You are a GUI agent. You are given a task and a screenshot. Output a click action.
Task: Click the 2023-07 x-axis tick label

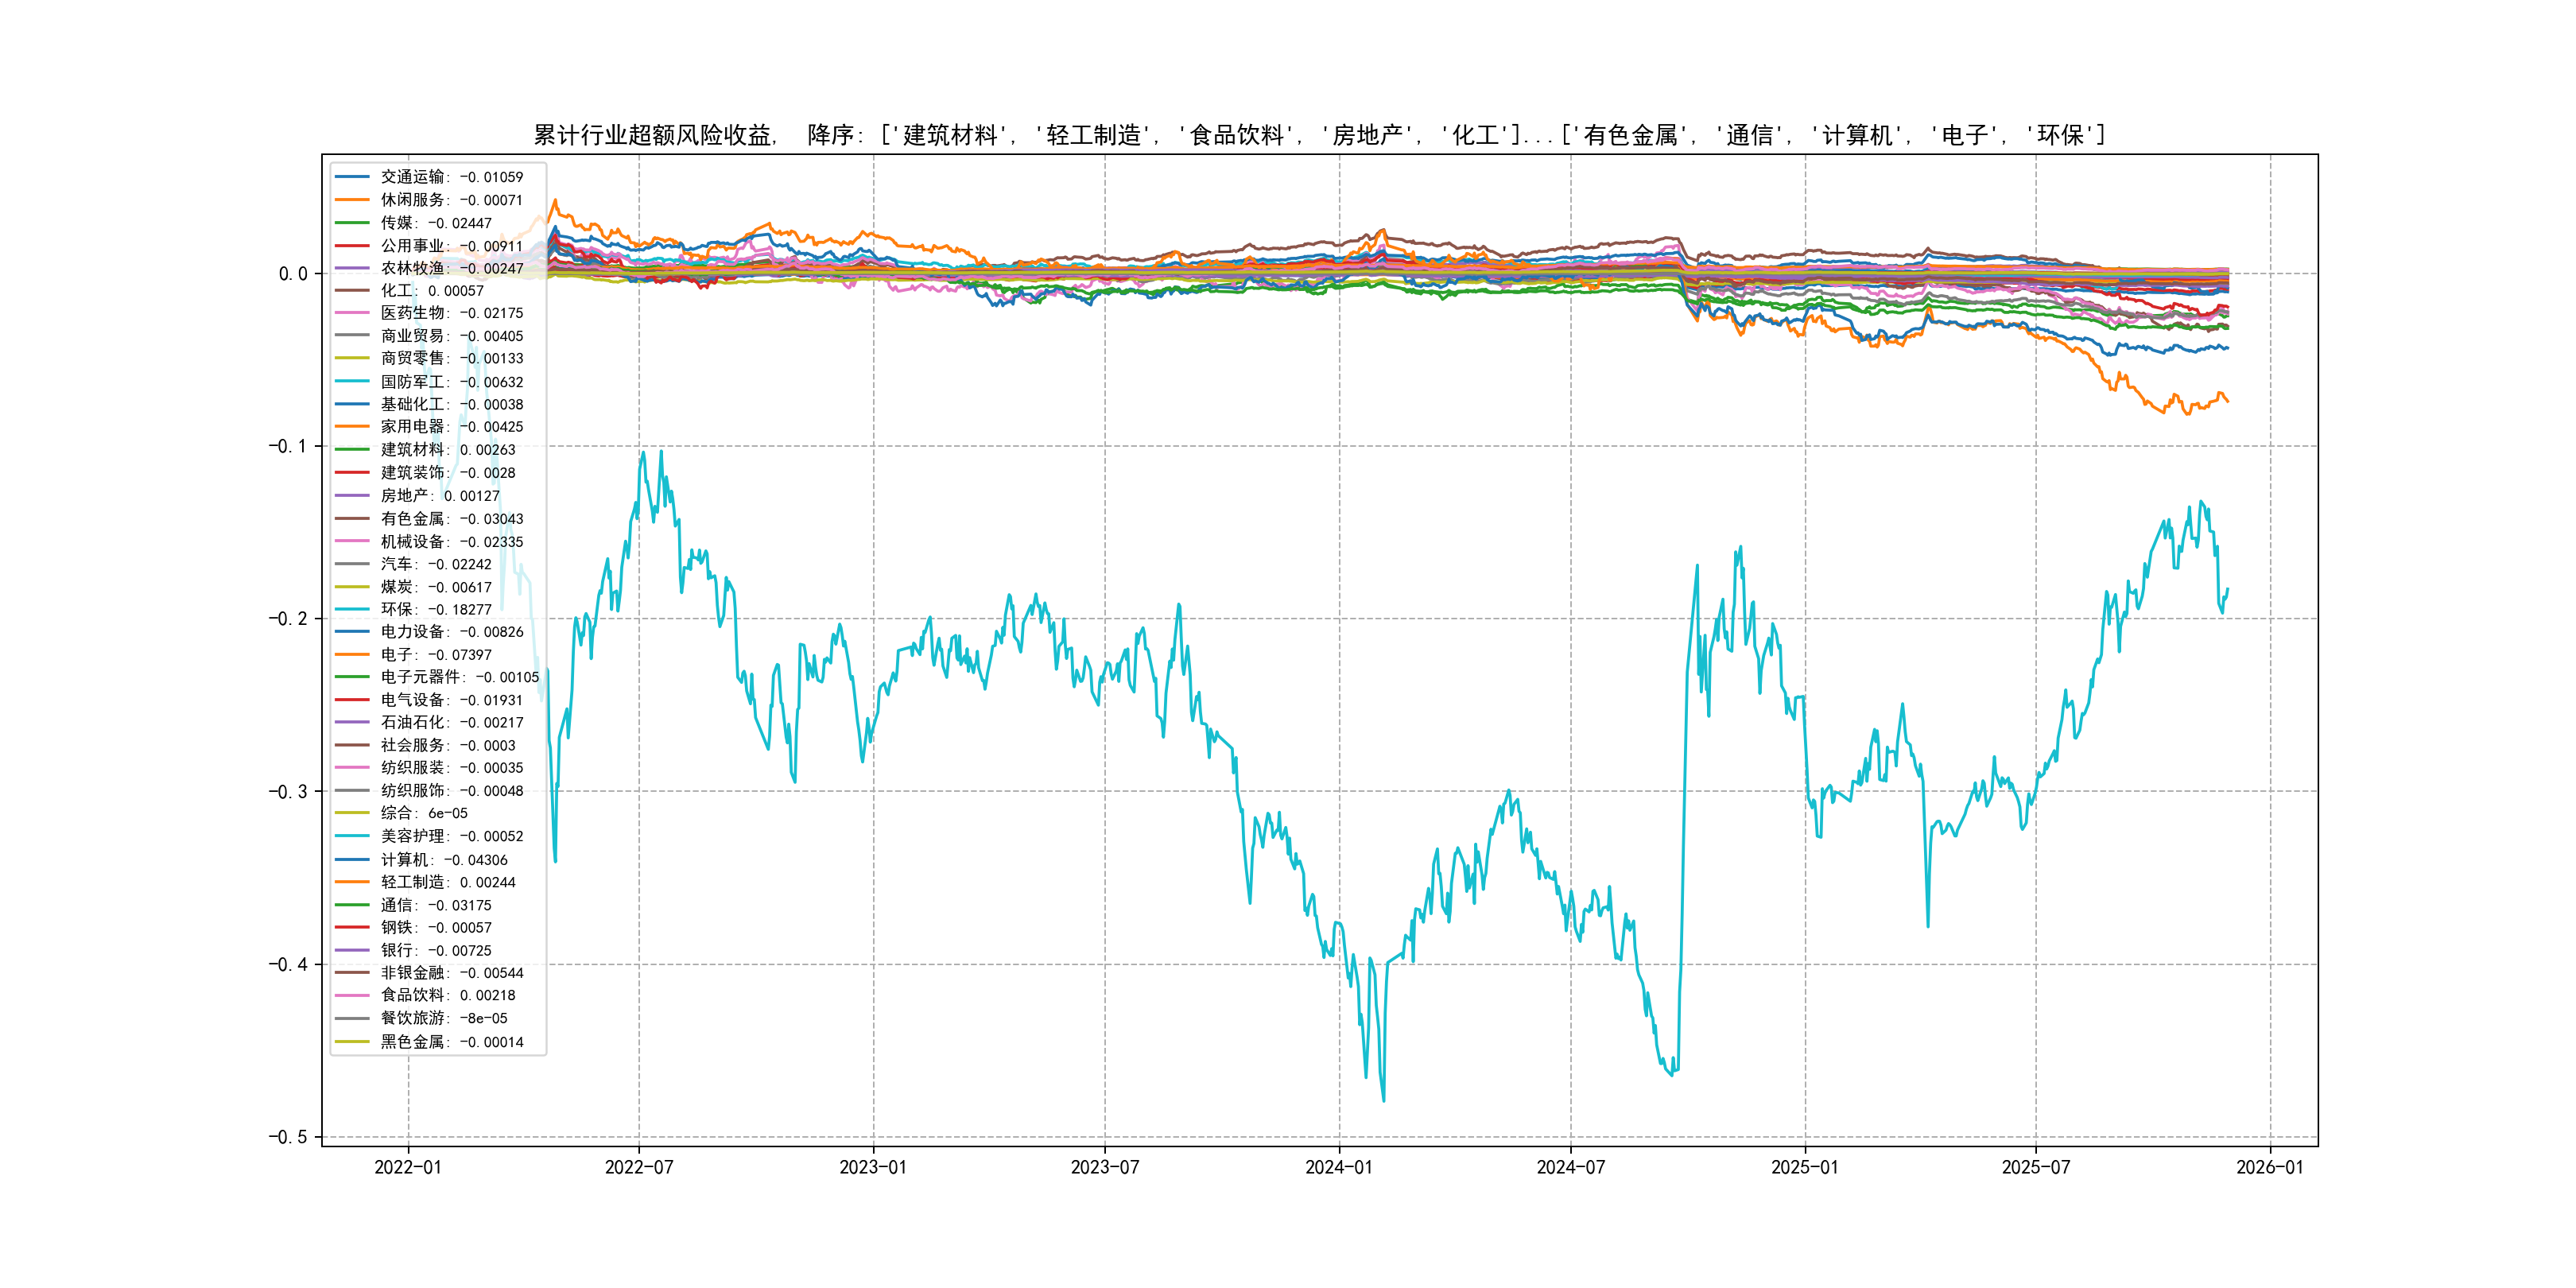pos(1104,1167)
